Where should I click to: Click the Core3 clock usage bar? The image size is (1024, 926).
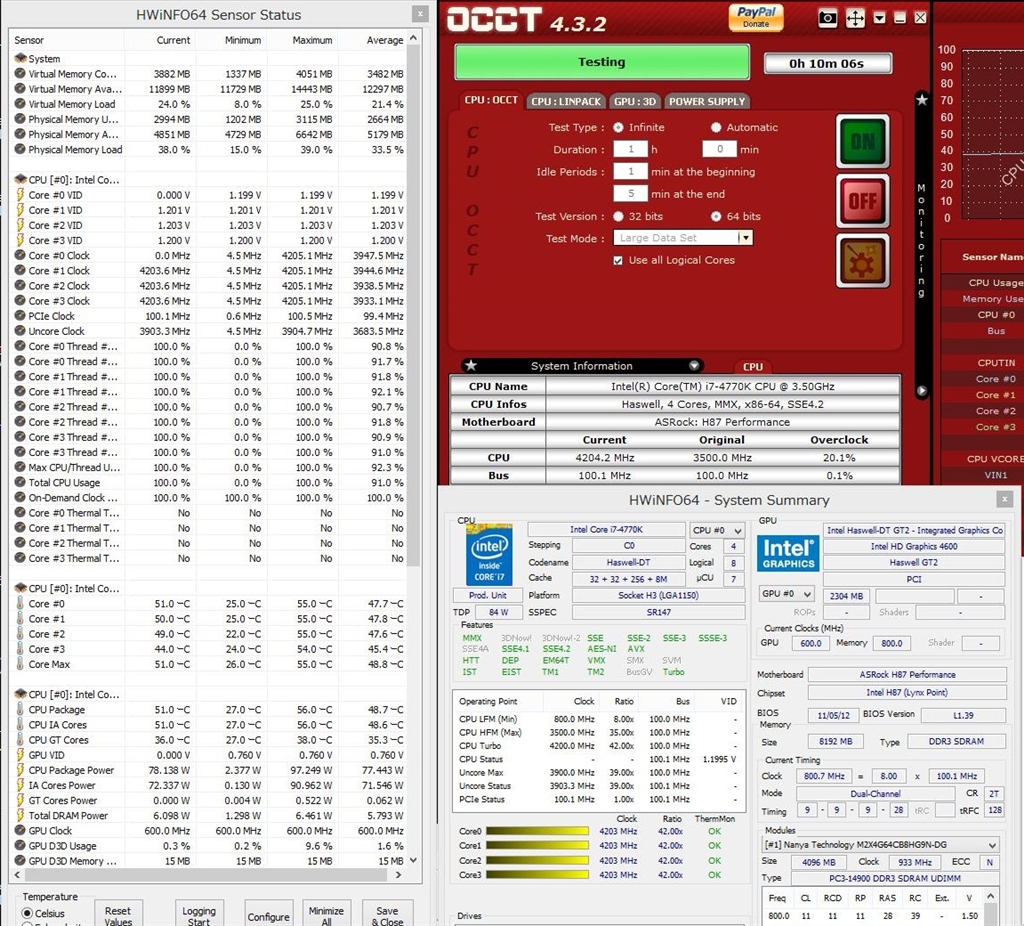click(537, 874)
